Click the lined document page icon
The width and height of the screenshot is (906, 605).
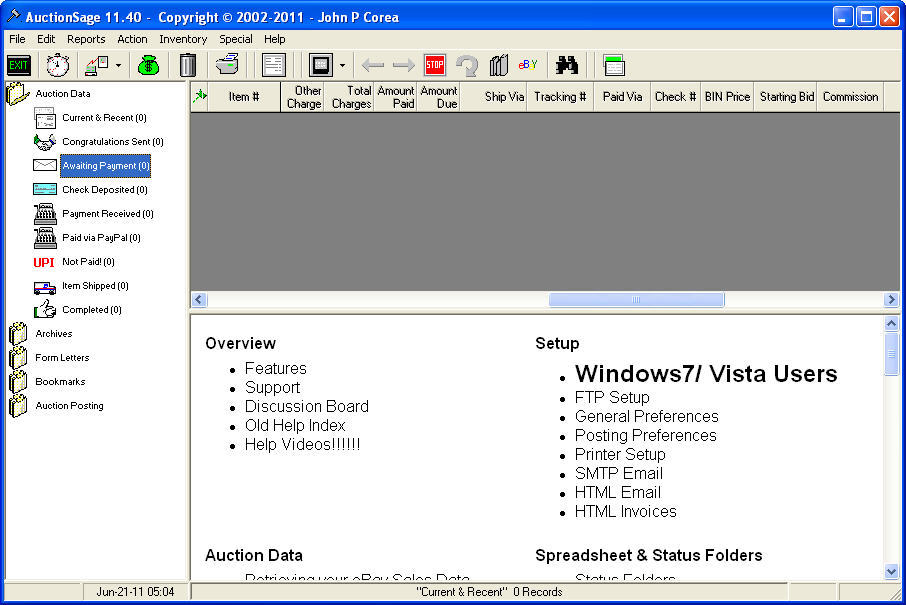tap(274, 65)
